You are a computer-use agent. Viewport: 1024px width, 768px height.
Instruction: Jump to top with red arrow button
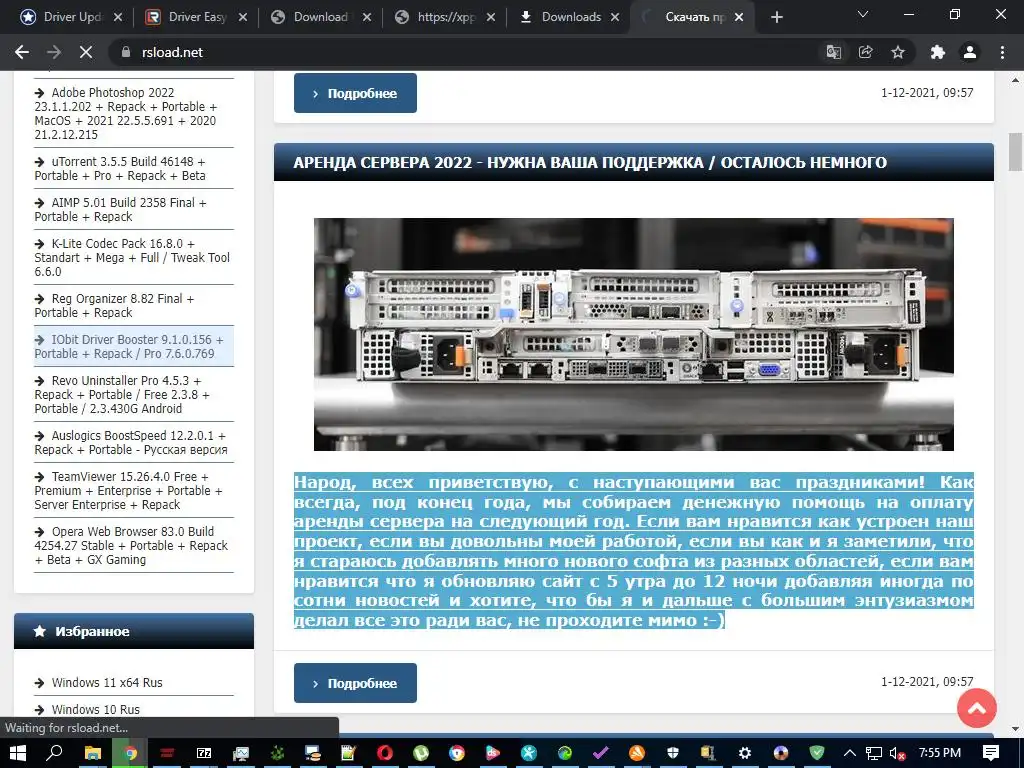click(976, 708)
